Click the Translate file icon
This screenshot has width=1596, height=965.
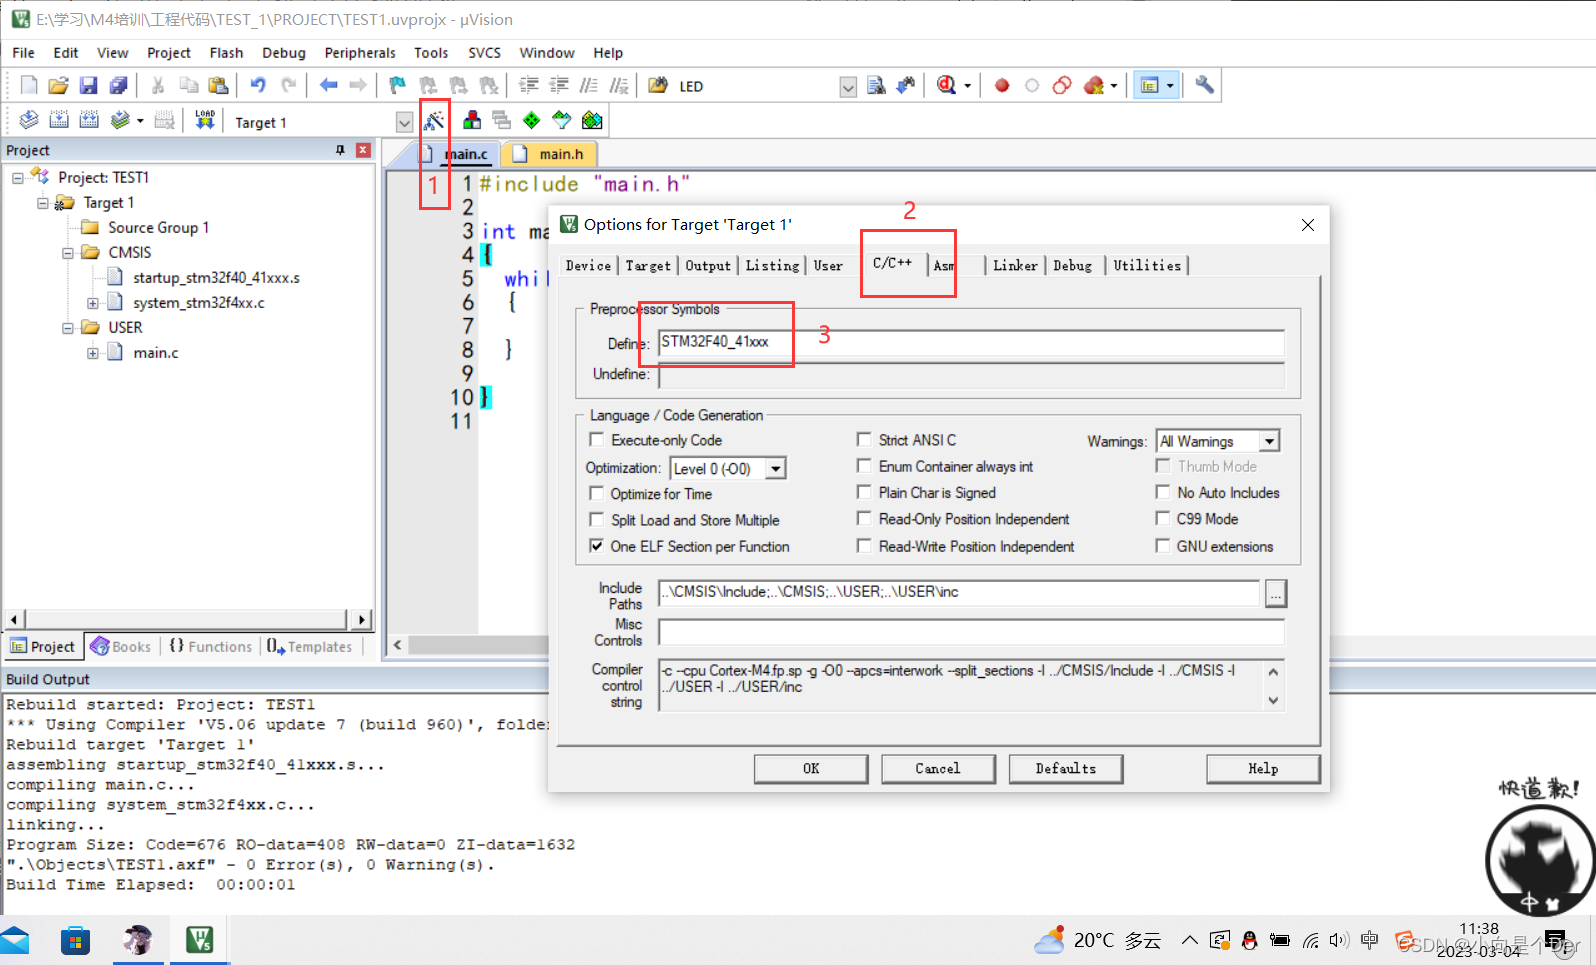[x=29, y=120]
